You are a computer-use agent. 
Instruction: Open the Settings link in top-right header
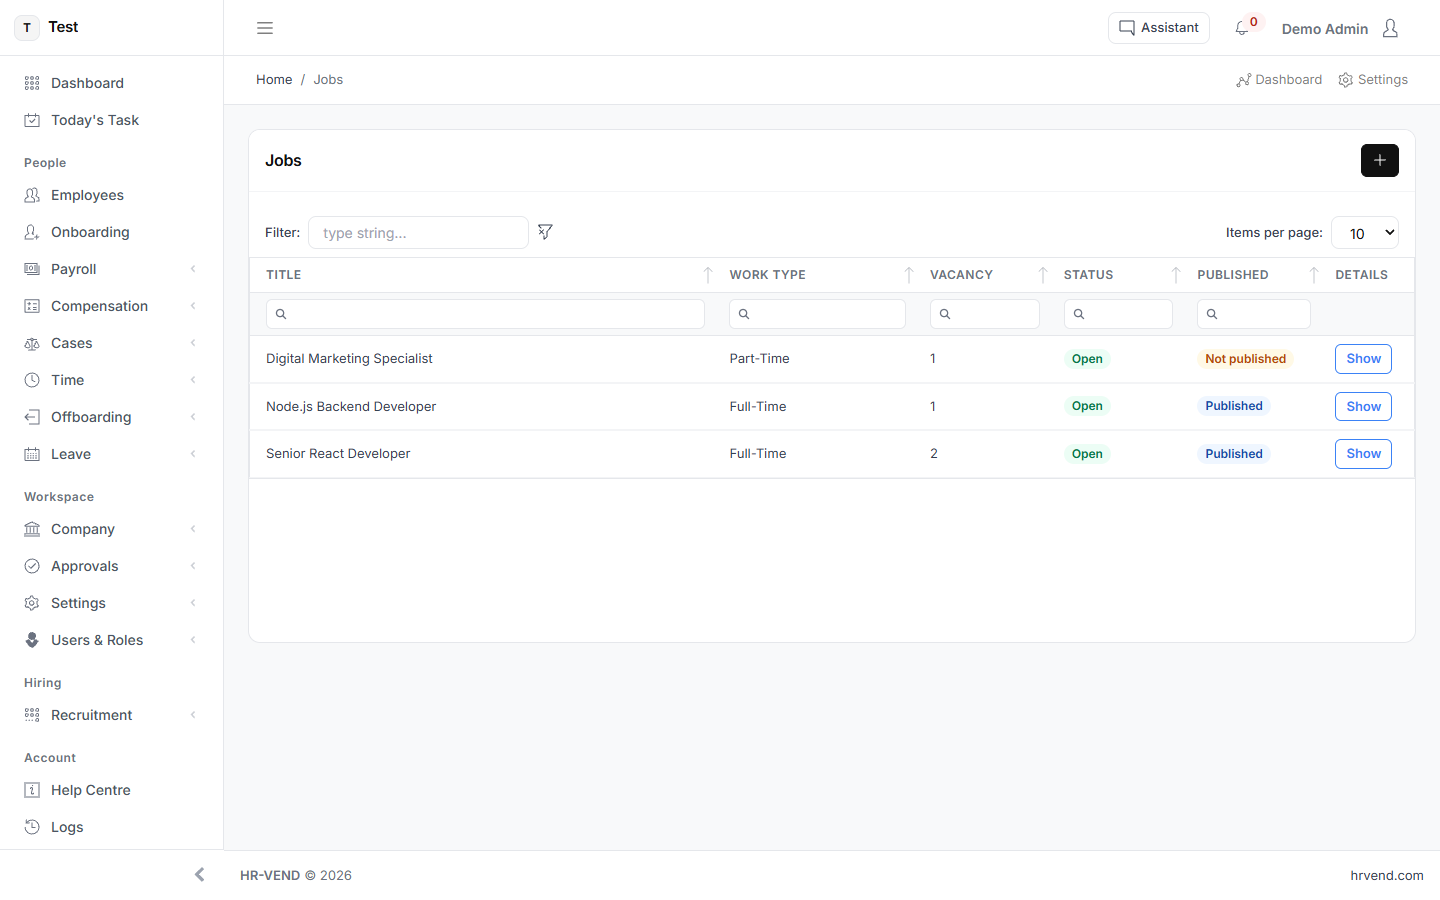1373,80
